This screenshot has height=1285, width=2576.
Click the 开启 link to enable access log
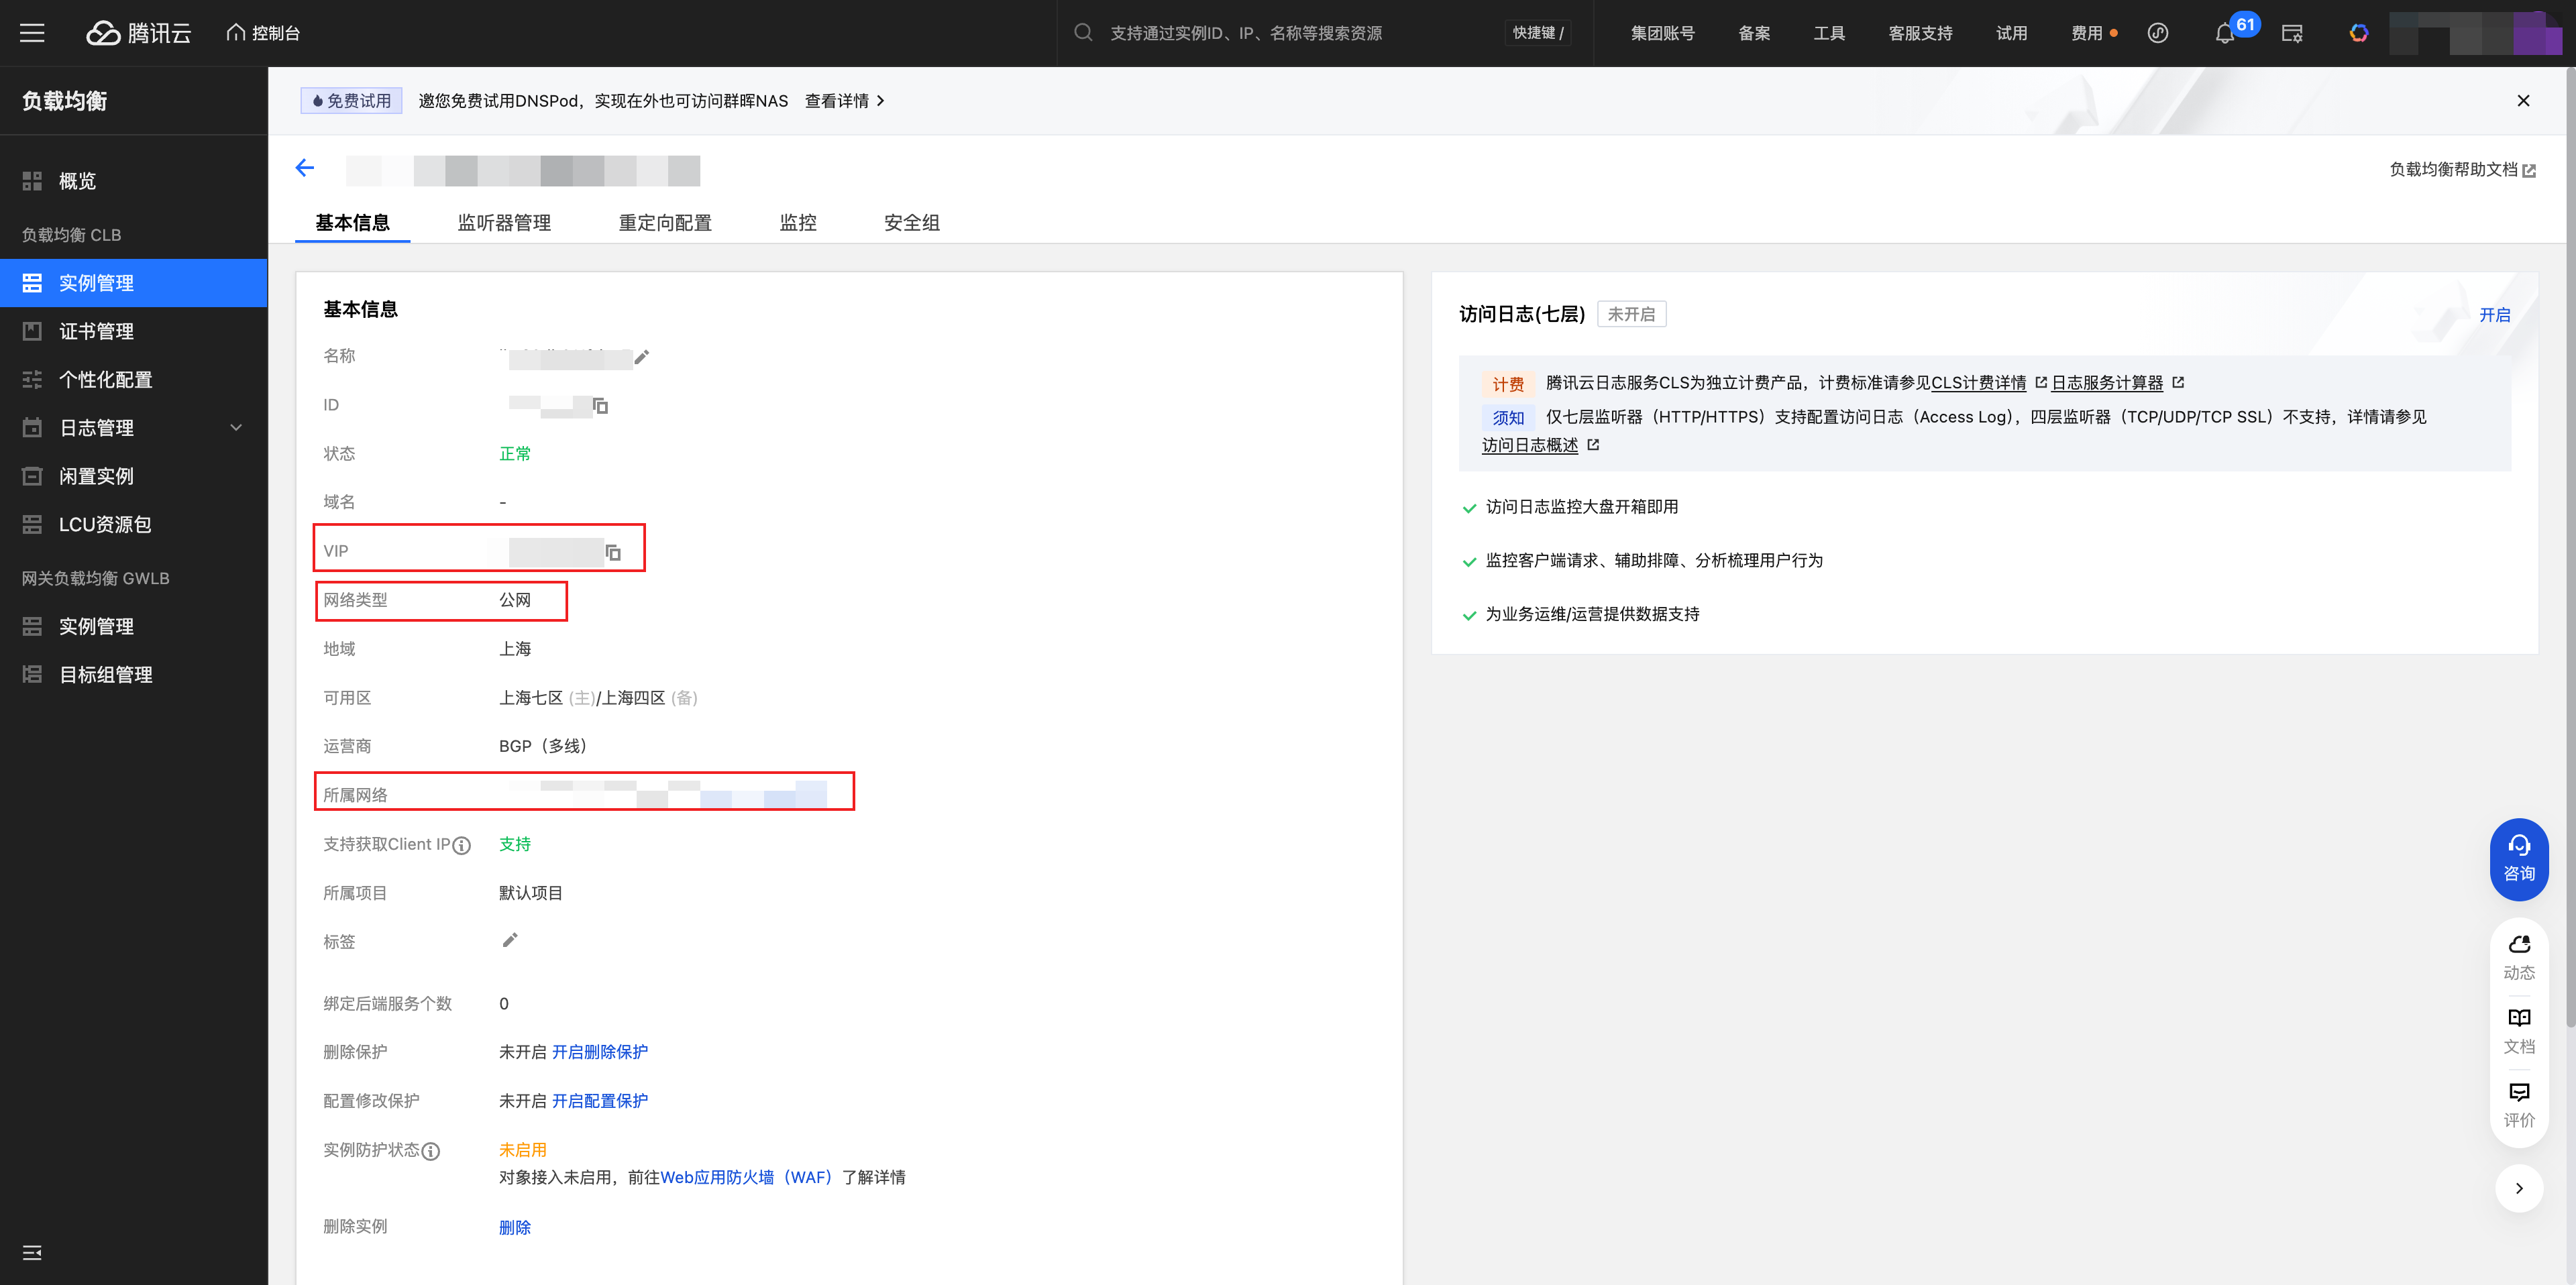[2494, 315]
